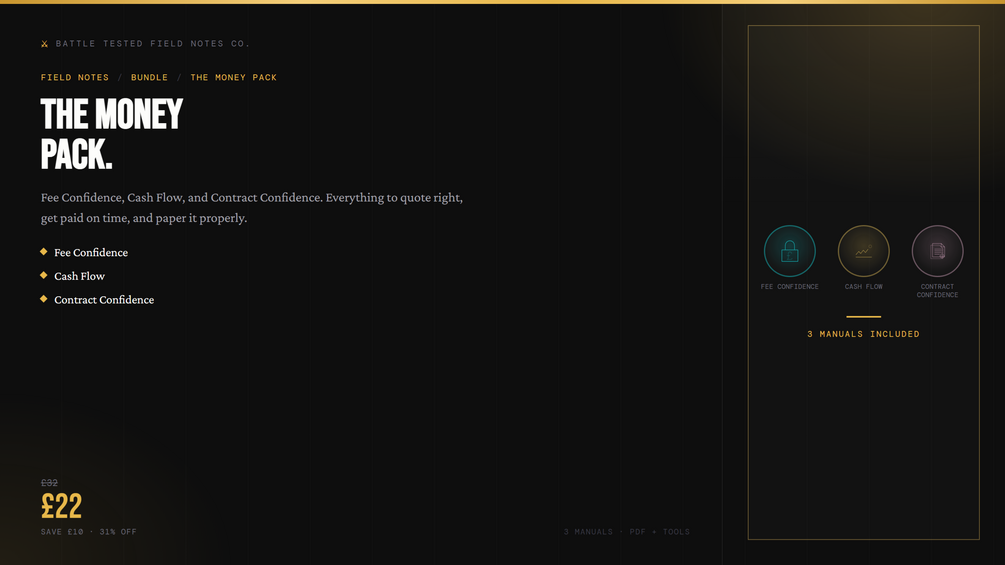Image resolution: width=1005 pixels, height=565 pixels.
Task: Click Battle Tested Field Notes Co. brand text
Action: click(153, 44)
